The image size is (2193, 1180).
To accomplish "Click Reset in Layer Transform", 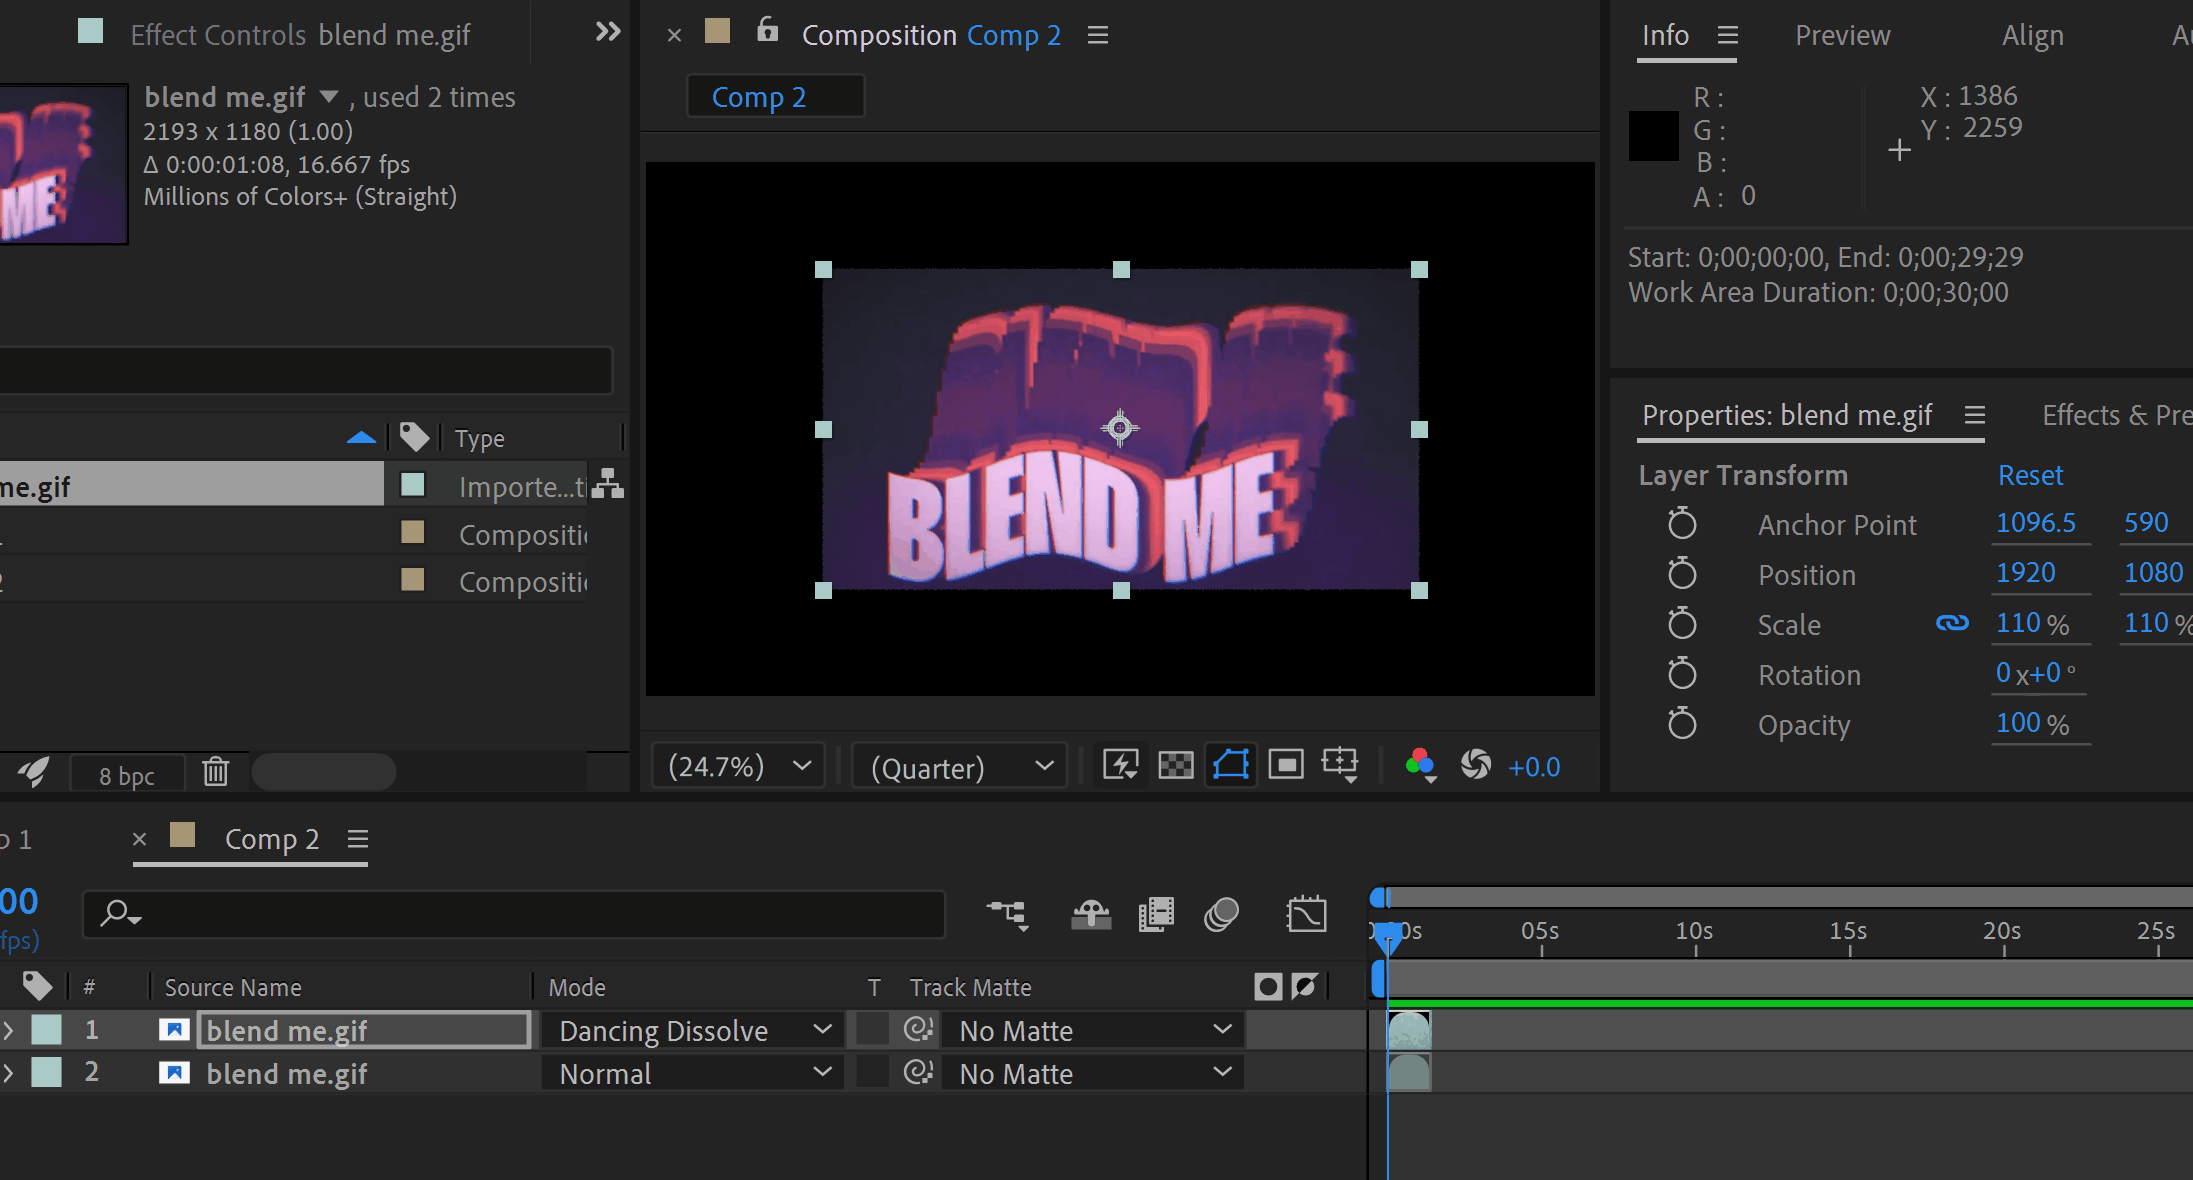I will tap(2030, 475).
